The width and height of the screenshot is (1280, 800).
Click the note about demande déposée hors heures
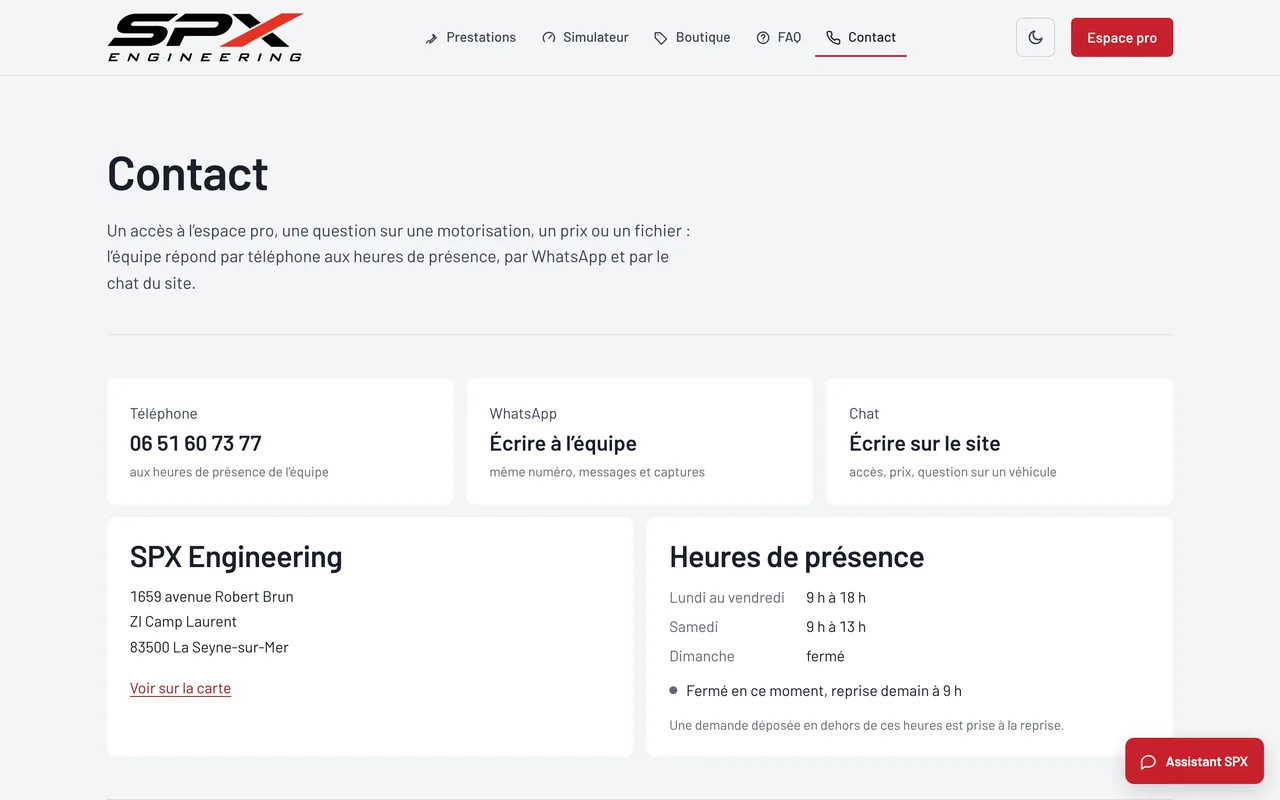pyautogui.click(x=866, y=725)
